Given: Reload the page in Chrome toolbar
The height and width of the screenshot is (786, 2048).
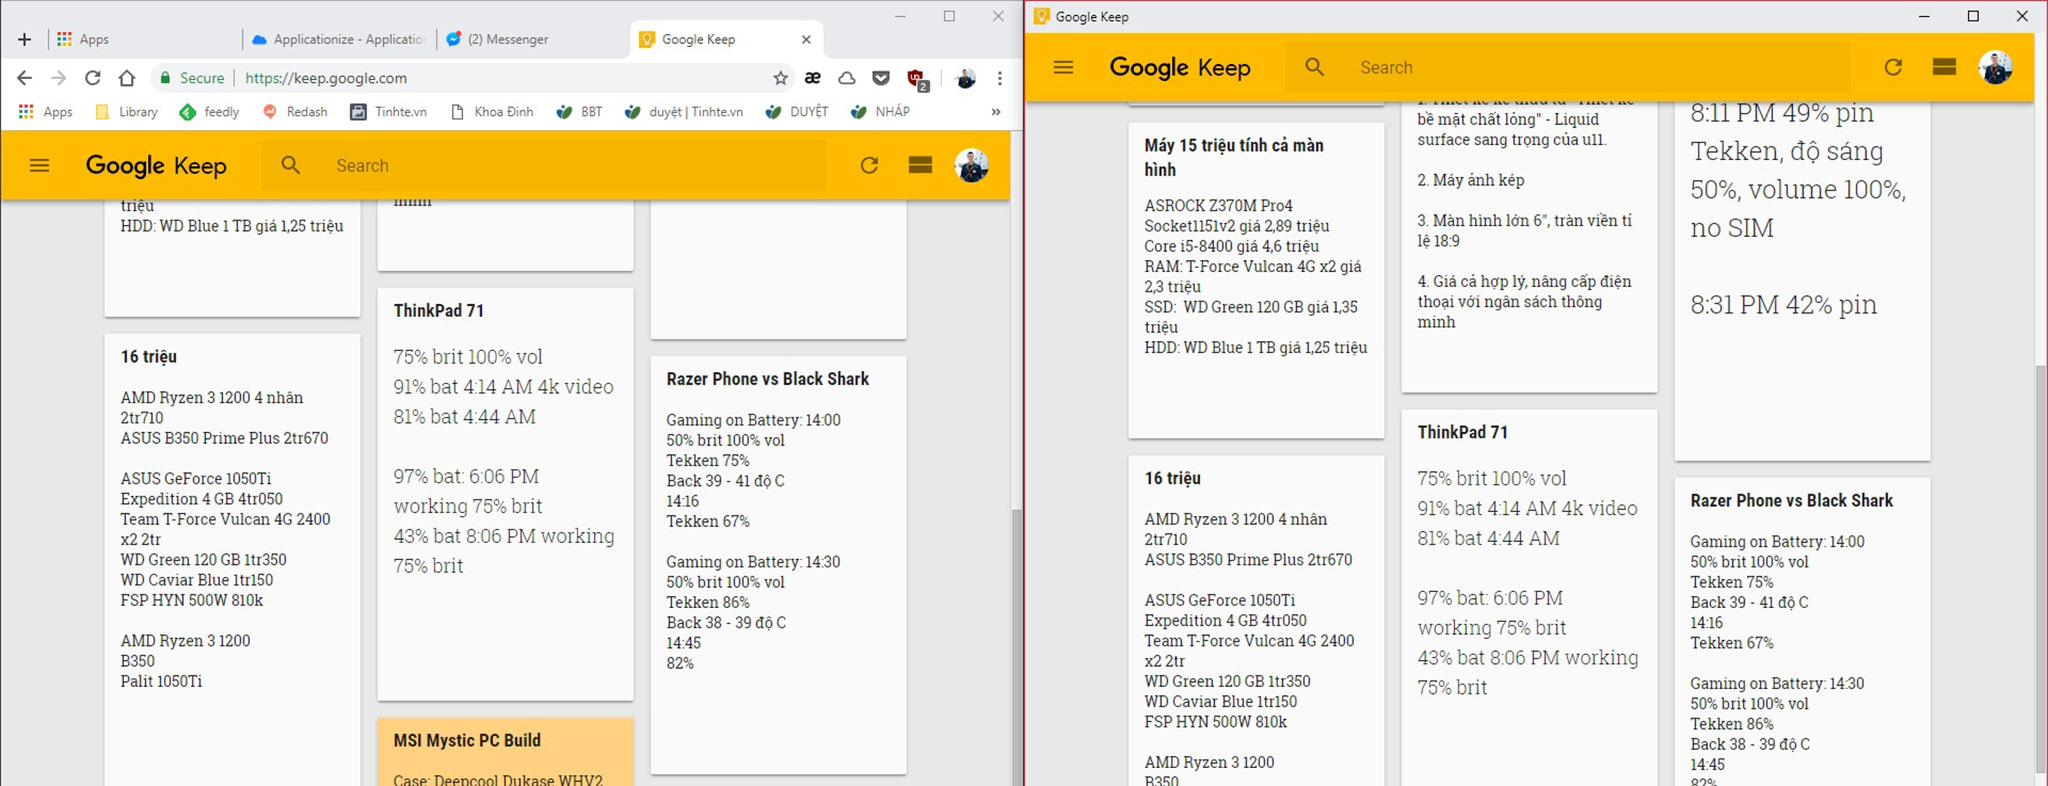Looking at the screenshot, I should [92, 78].
